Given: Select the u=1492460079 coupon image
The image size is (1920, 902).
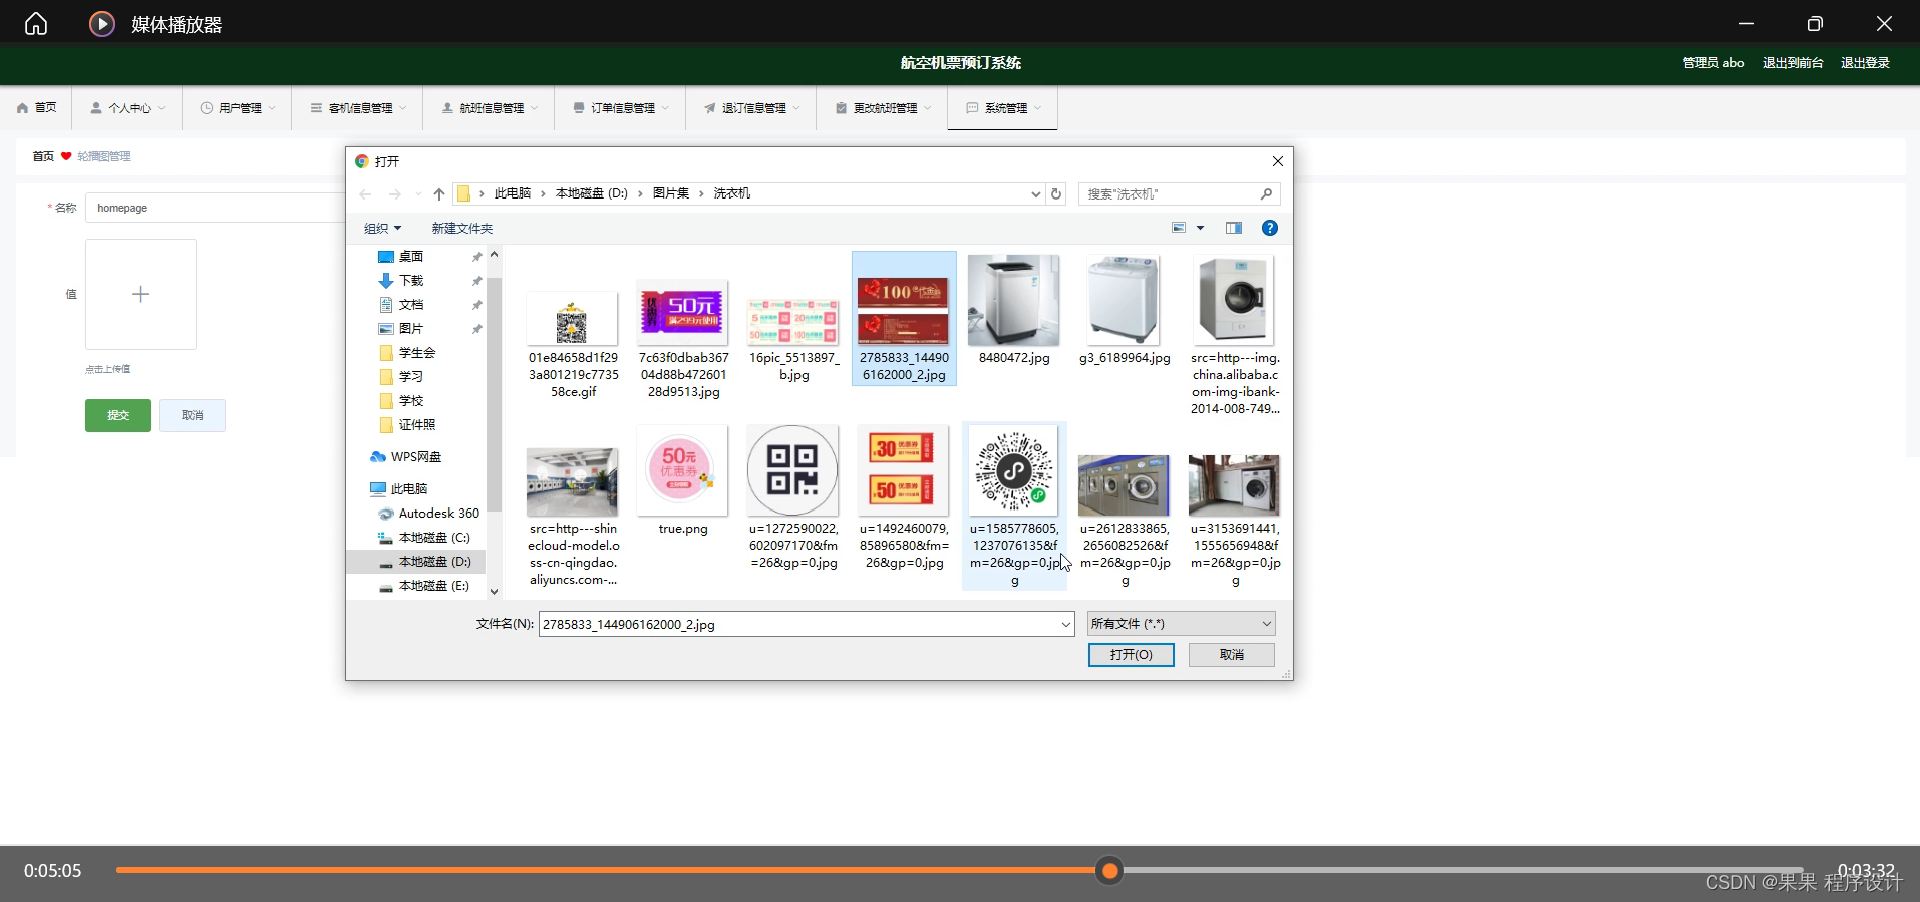Looking at the screenshot, I should tap(904, 470).
